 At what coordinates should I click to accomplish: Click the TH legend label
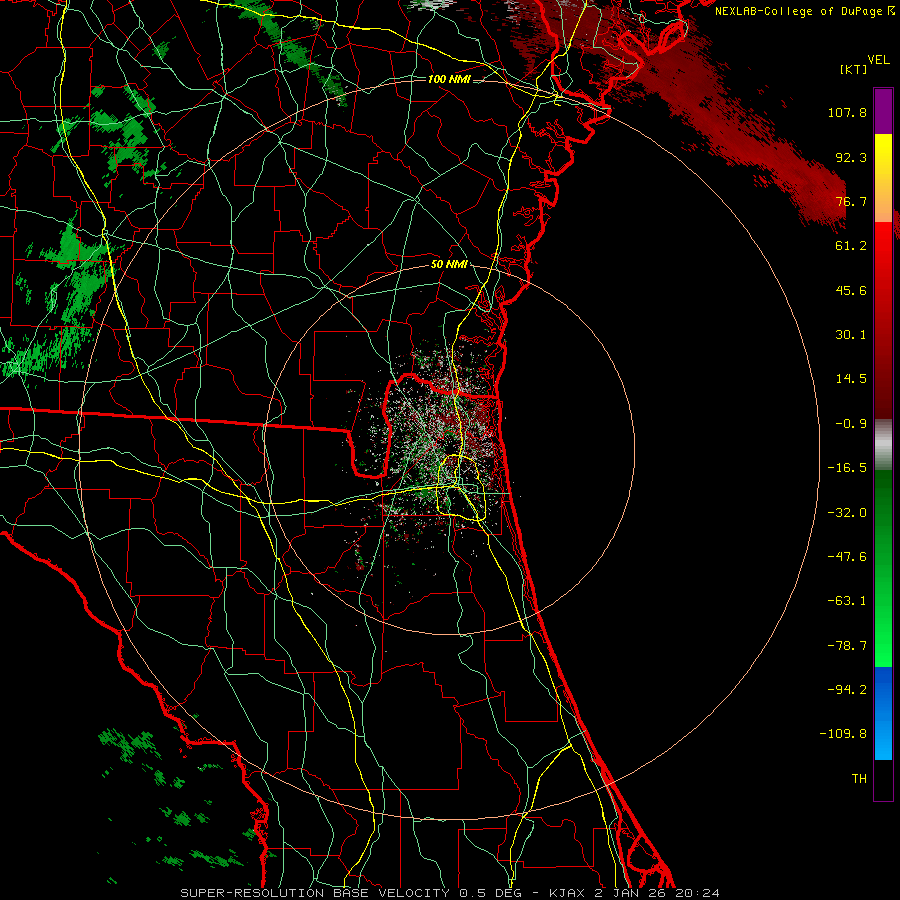[x=859, y=779]
